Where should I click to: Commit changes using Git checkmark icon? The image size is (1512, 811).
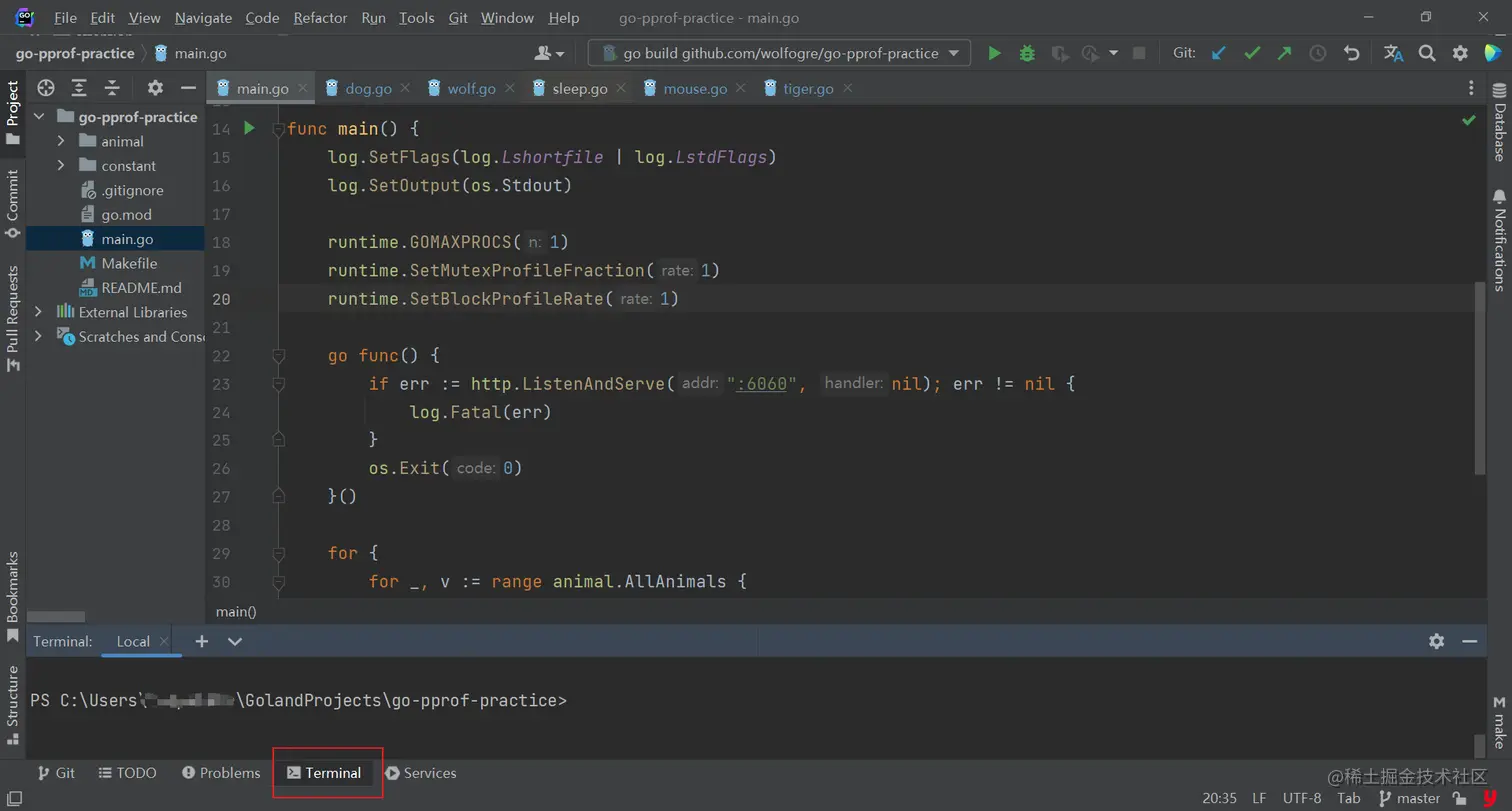point(1252,53)
